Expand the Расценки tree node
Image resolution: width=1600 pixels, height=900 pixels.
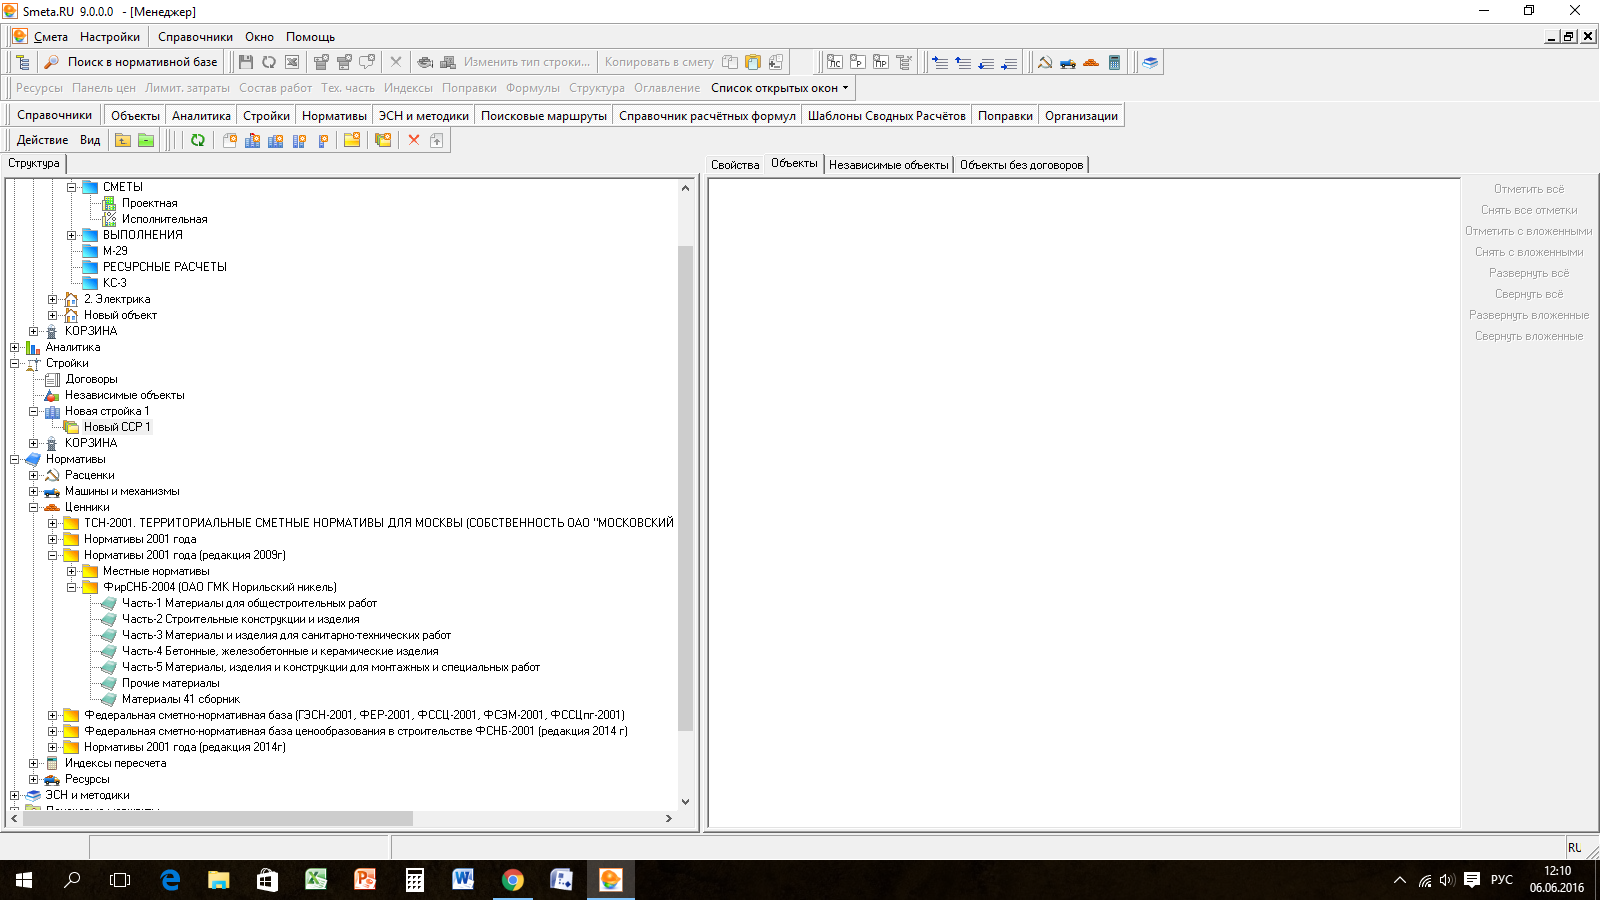[x=34, y=475]
